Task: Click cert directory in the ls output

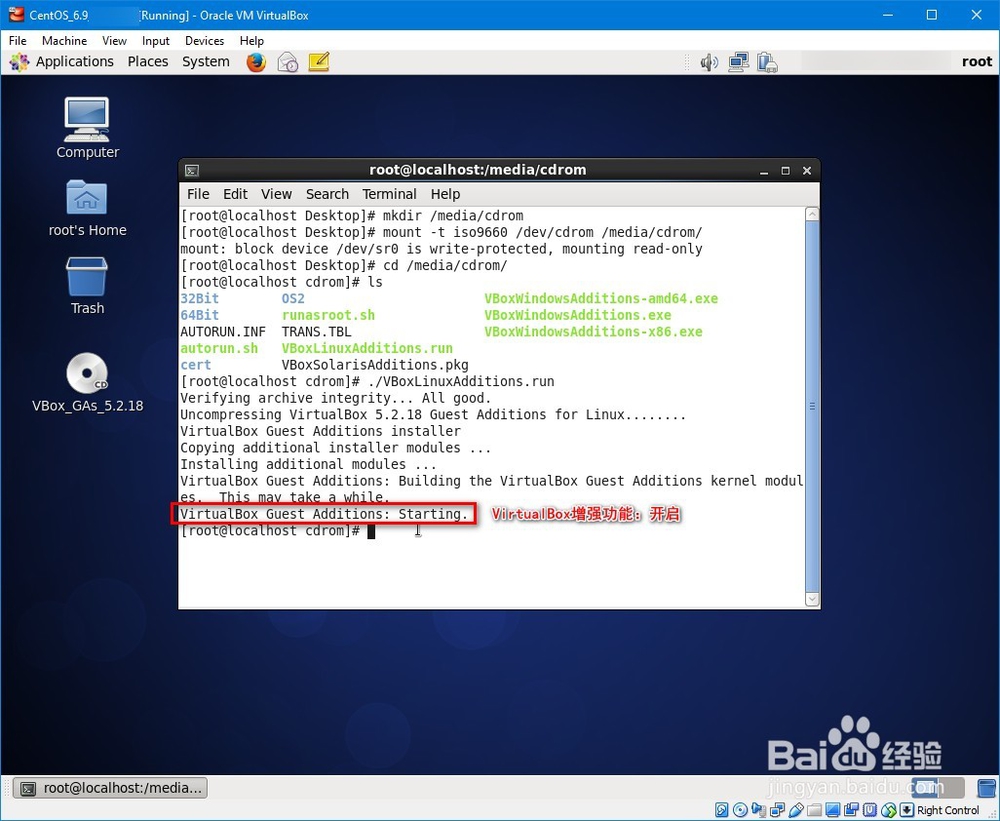Action: click(x=196, y=365)
